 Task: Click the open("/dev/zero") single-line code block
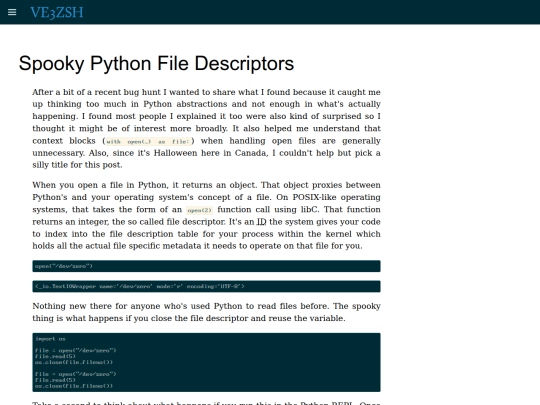(206, 266)
